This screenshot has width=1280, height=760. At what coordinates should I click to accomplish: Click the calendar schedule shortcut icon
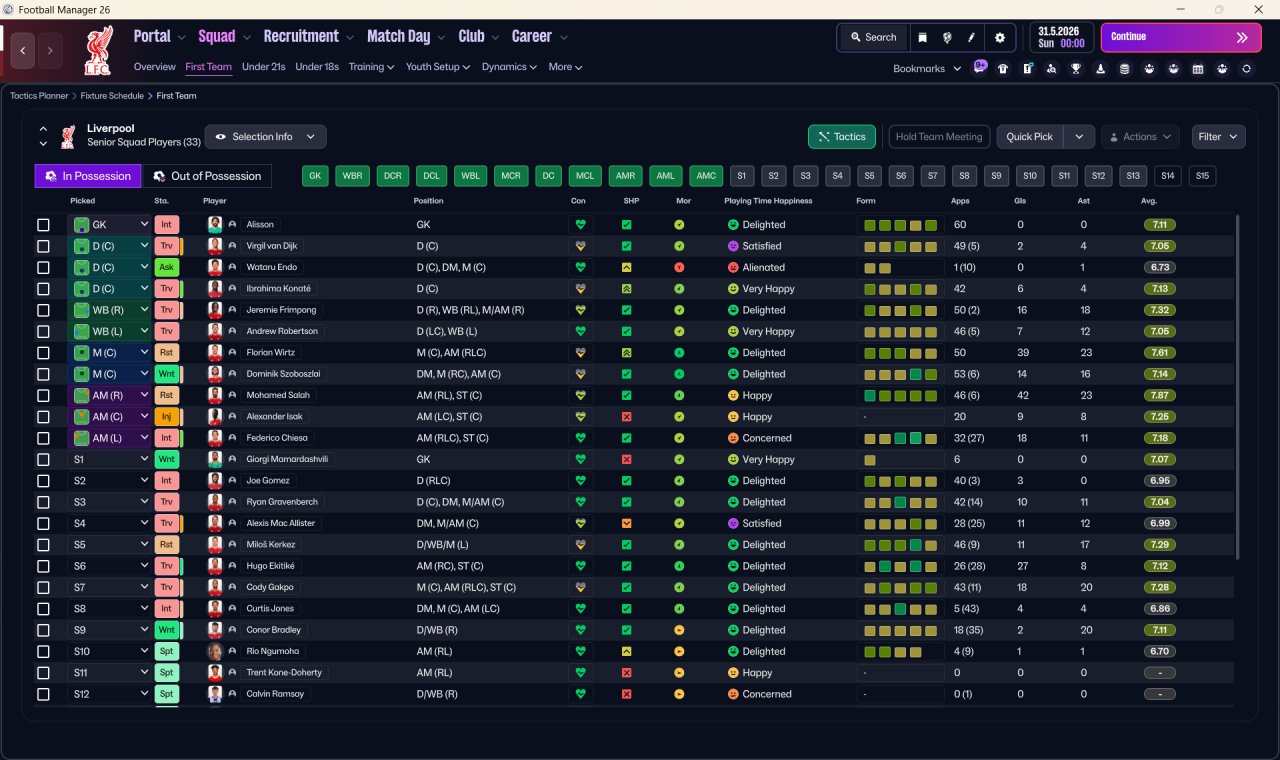coord(1197,69)
